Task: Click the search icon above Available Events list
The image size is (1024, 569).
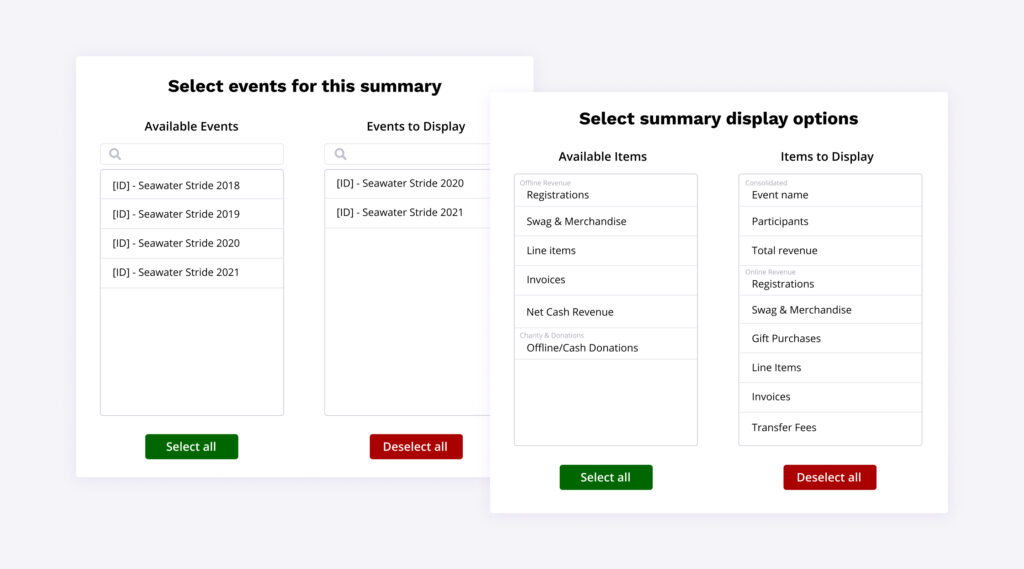Action: (x=115, y=154)
